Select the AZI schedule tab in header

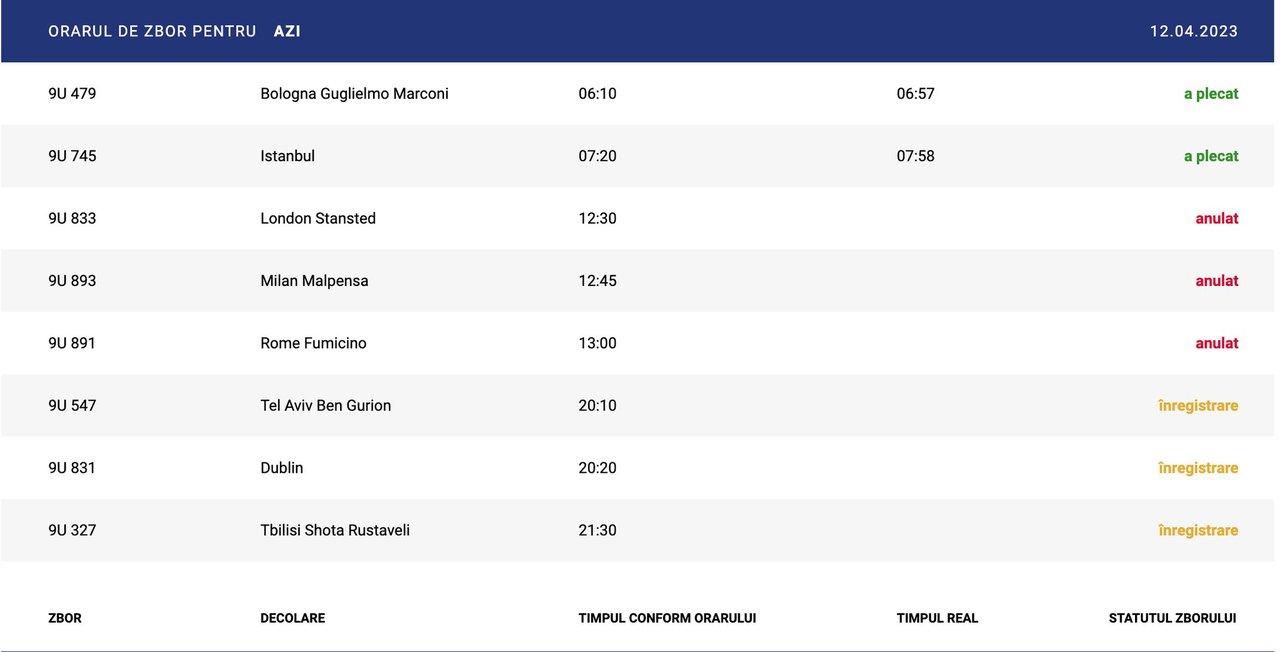(287, 31)
